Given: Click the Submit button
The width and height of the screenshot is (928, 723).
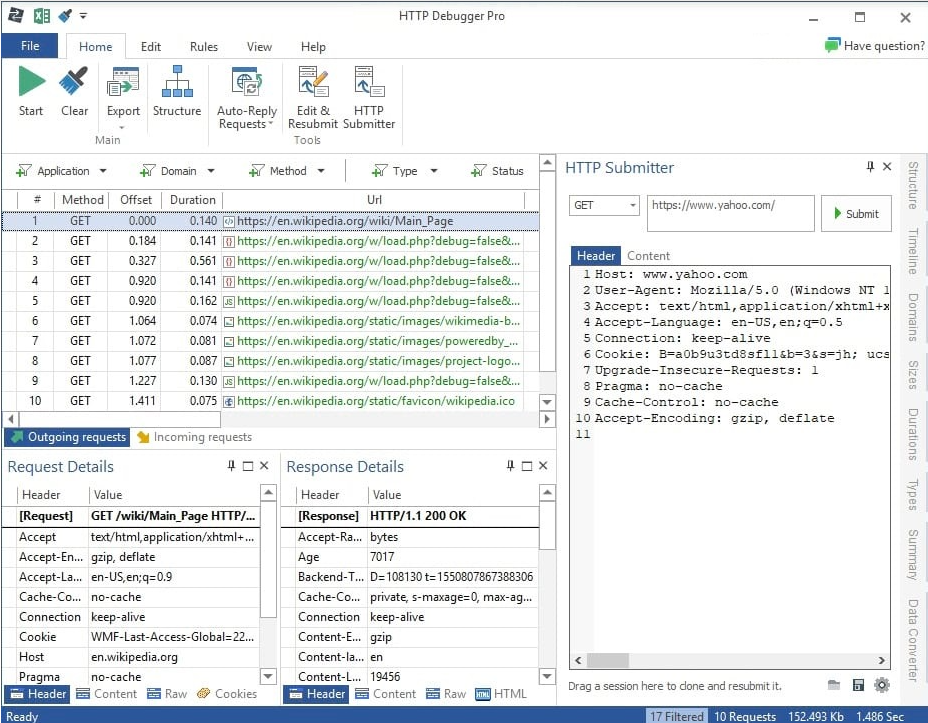Looking at the screenshot, I should coord(856,213).
